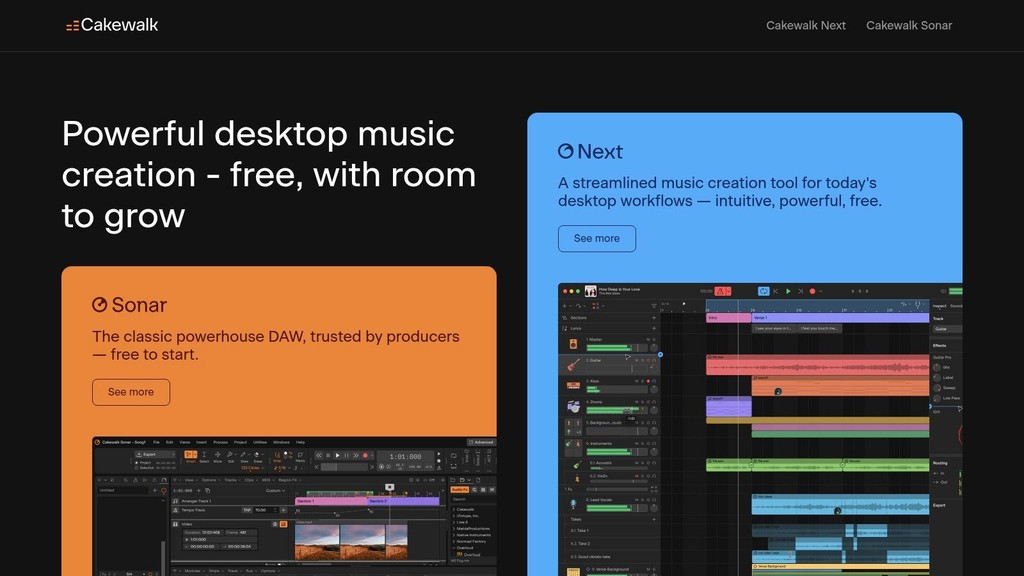Expand the Native Instruments plugin category

pos(474,533)
